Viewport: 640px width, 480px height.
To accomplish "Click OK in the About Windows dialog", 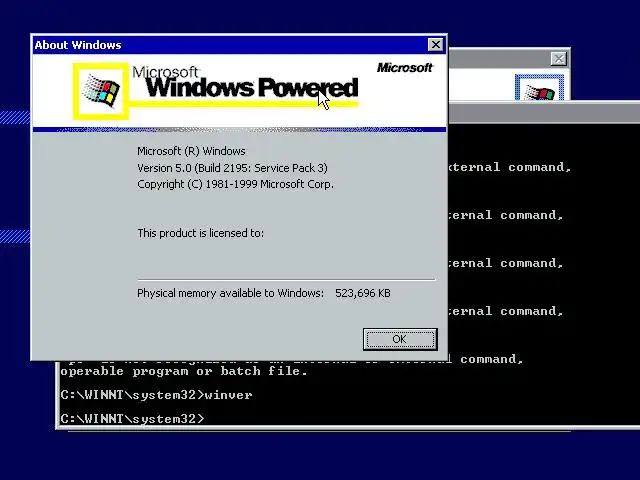I will coord(400,339).
